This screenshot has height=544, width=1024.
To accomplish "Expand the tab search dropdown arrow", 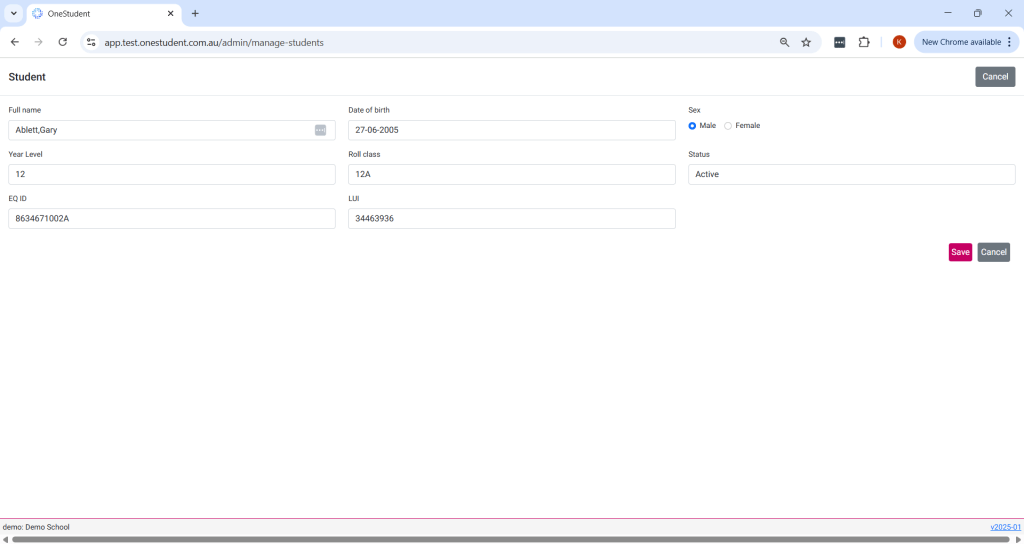I will pyautogui.click(x=14, y=13).
